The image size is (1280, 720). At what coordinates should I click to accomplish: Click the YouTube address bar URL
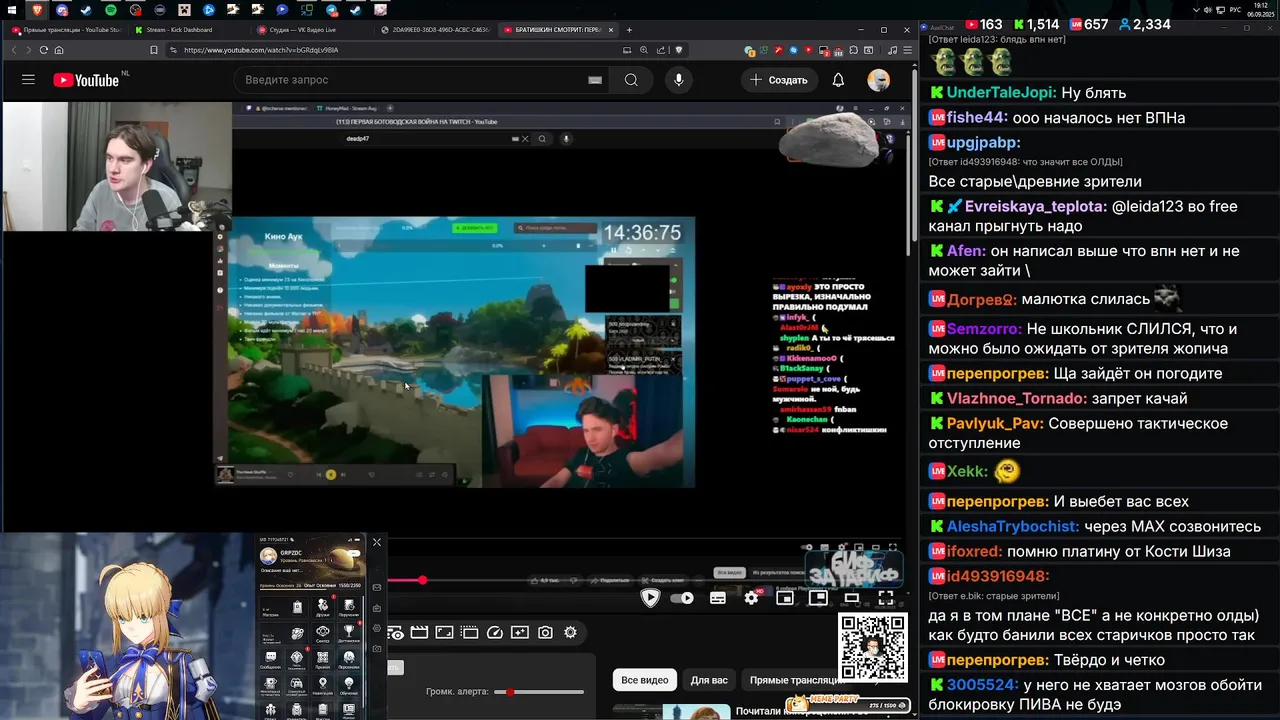click(x=261, y=50)
